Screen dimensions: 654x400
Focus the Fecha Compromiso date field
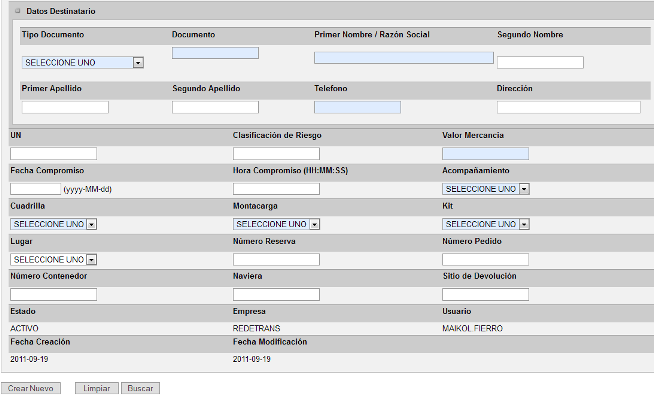[x=35, y=188]
